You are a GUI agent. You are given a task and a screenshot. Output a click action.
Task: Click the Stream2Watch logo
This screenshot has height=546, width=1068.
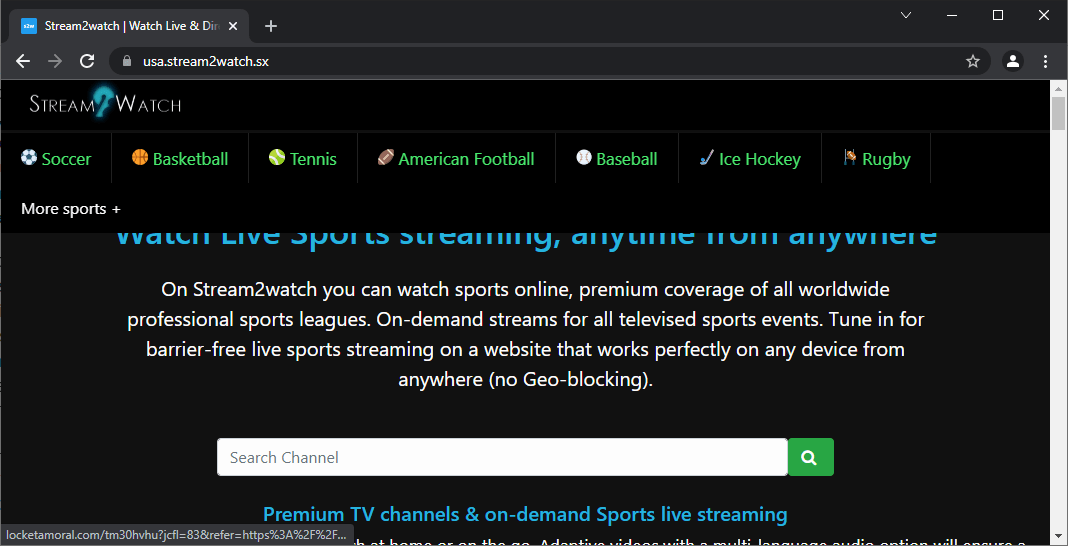coord(105,103)
